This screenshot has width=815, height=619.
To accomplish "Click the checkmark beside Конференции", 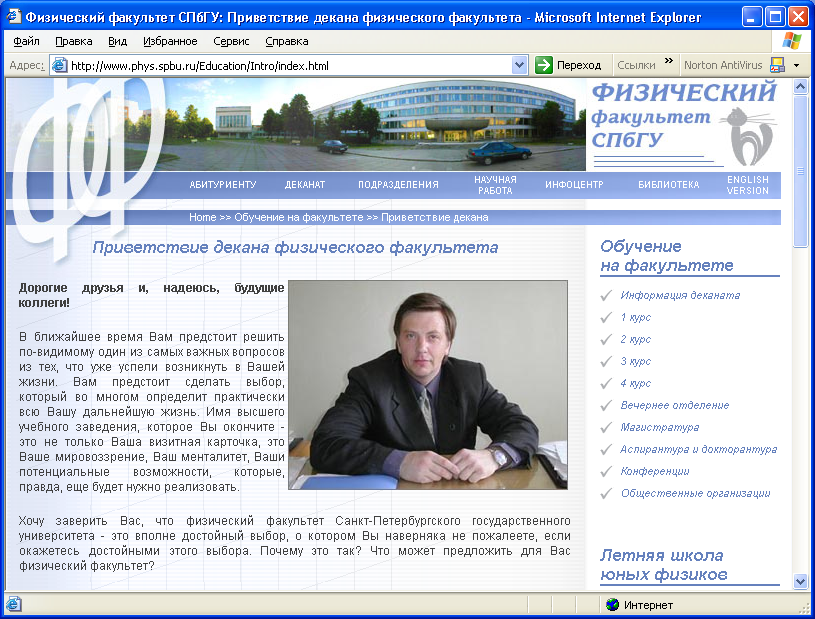I will (x=606, y=471).
